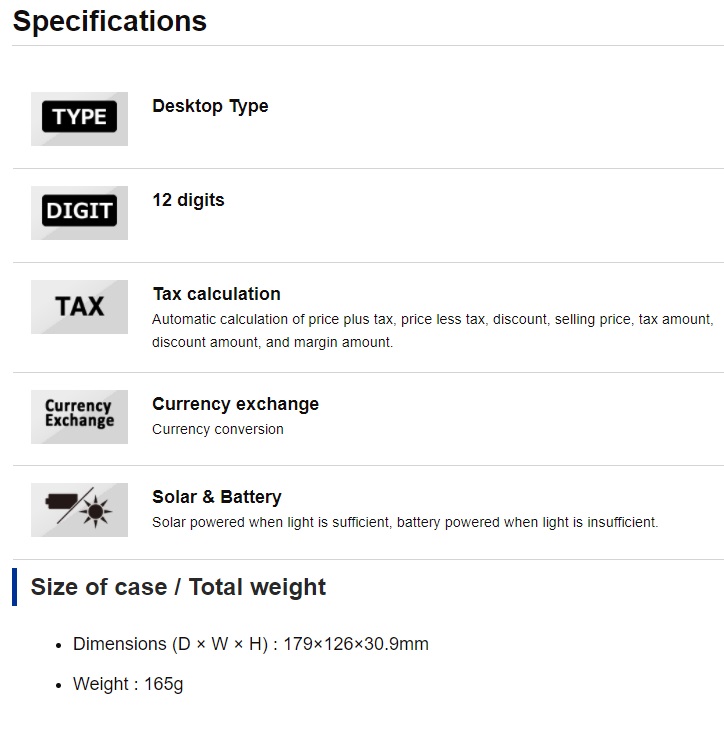Click the DIGIT spec icon
The image size is (724, 729).
tap(79, 213)
